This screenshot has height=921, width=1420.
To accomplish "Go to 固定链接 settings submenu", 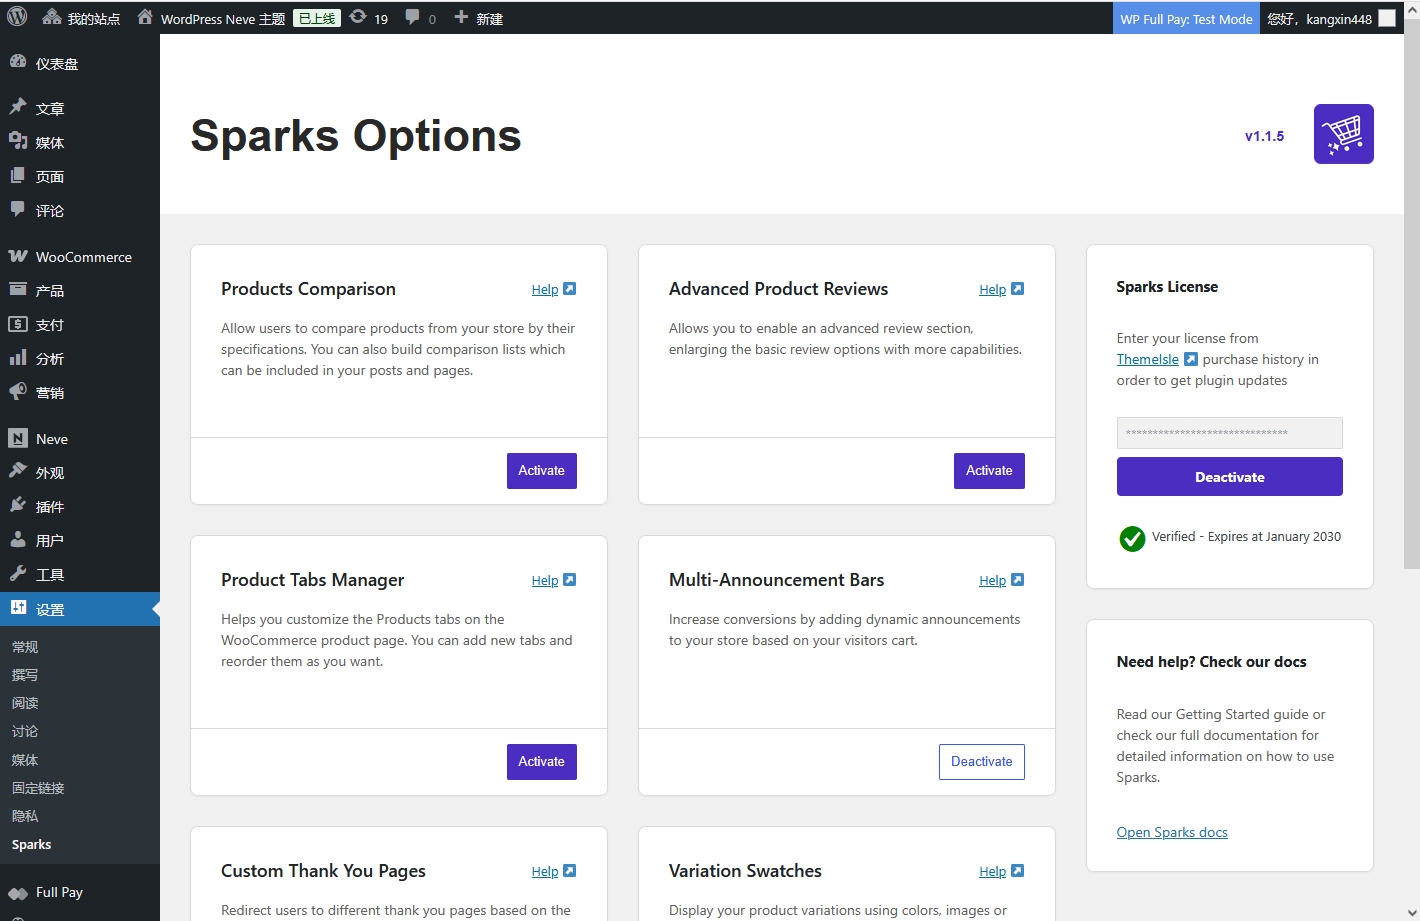I will pos(38,788).
